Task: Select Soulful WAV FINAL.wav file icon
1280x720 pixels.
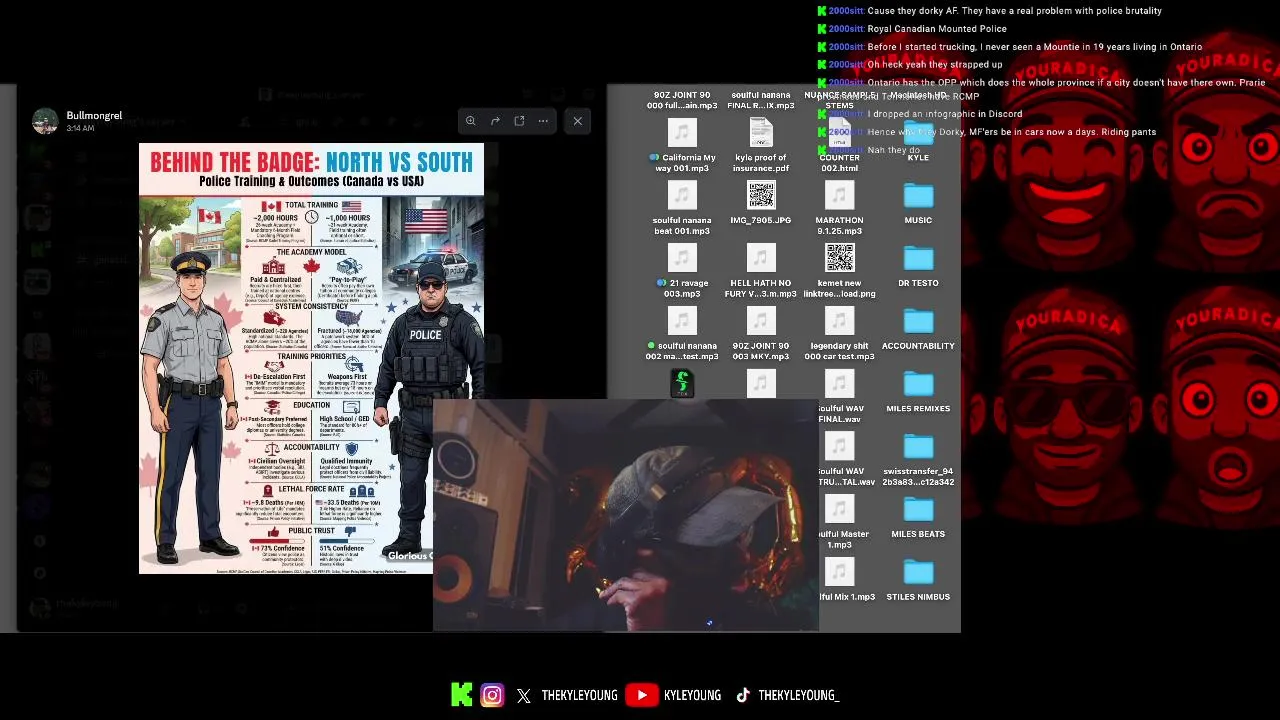Action: 839,384
